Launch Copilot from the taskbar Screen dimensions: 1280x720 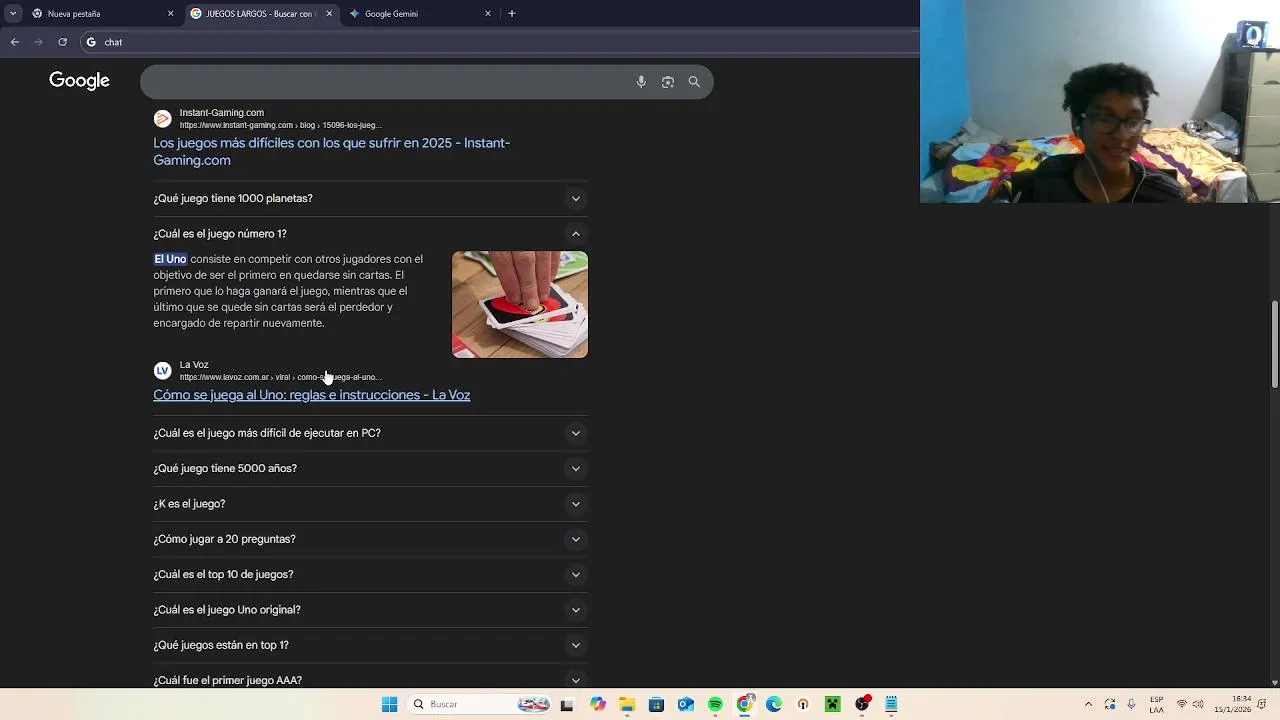598,704
